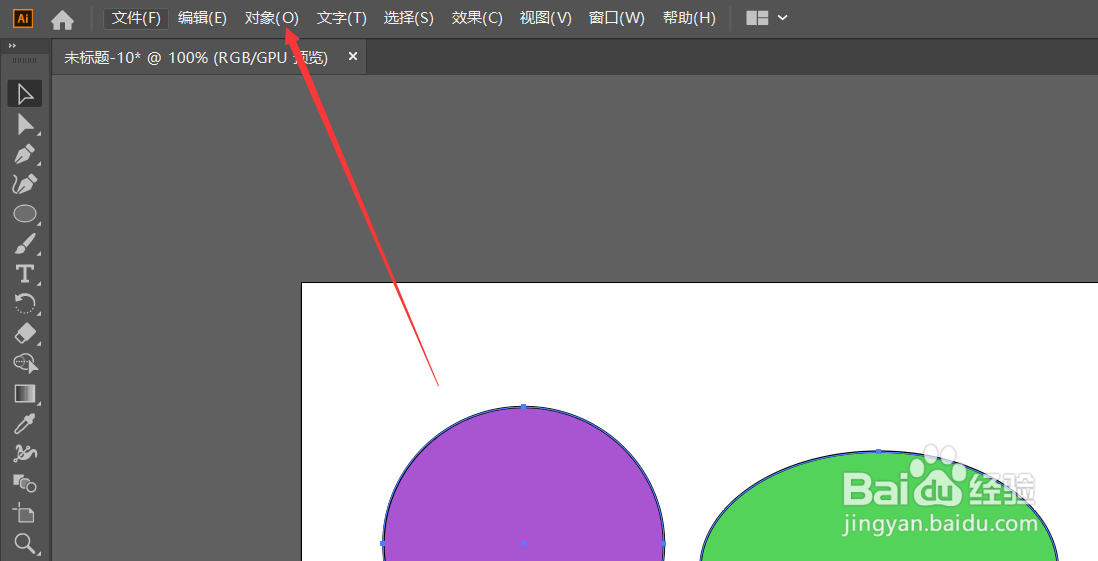This screenshot has height=561, width=1098.
Task: Select the Warp tool
Action: [25, 453]
